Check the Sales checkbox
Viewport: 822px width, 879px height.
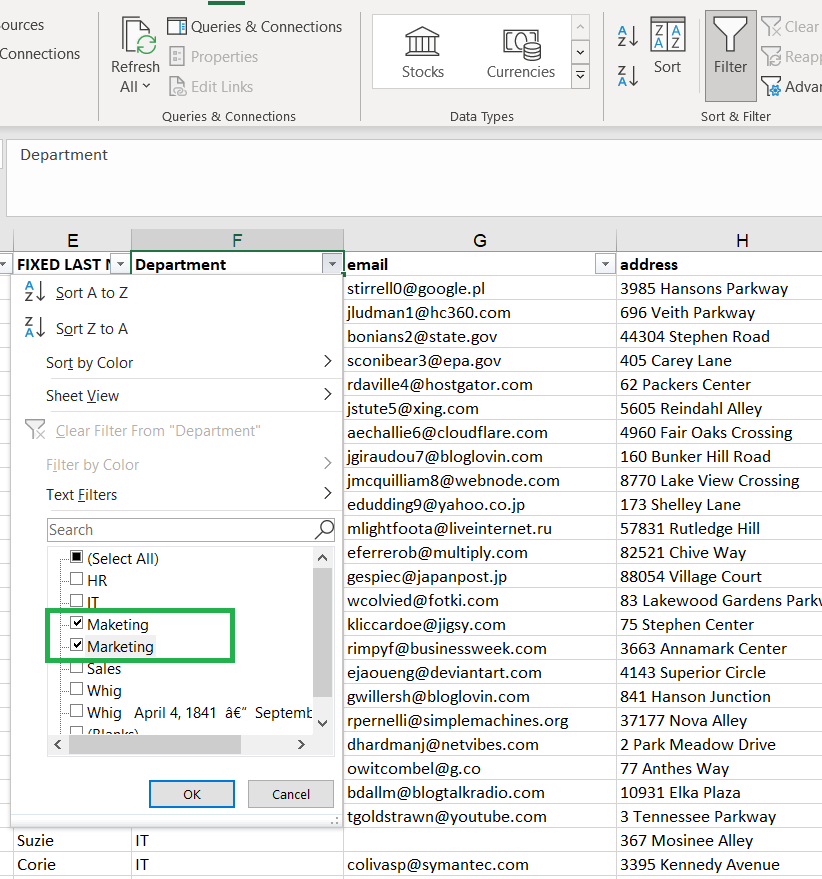[76, 667]
